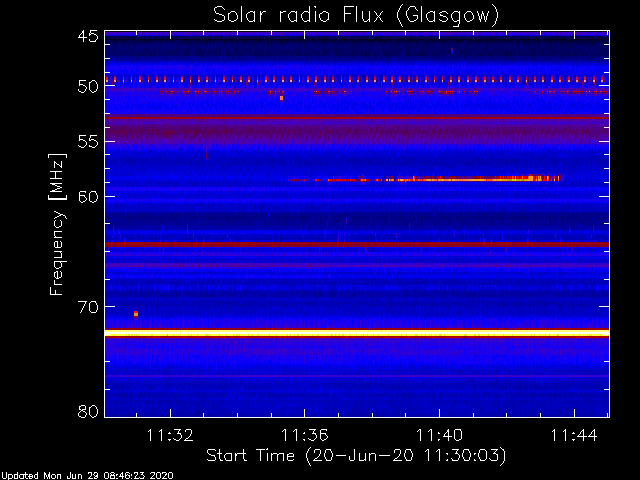Click the 11:36 time tick label
Viewport: 640px width, 480px height.
pos(304,436)
